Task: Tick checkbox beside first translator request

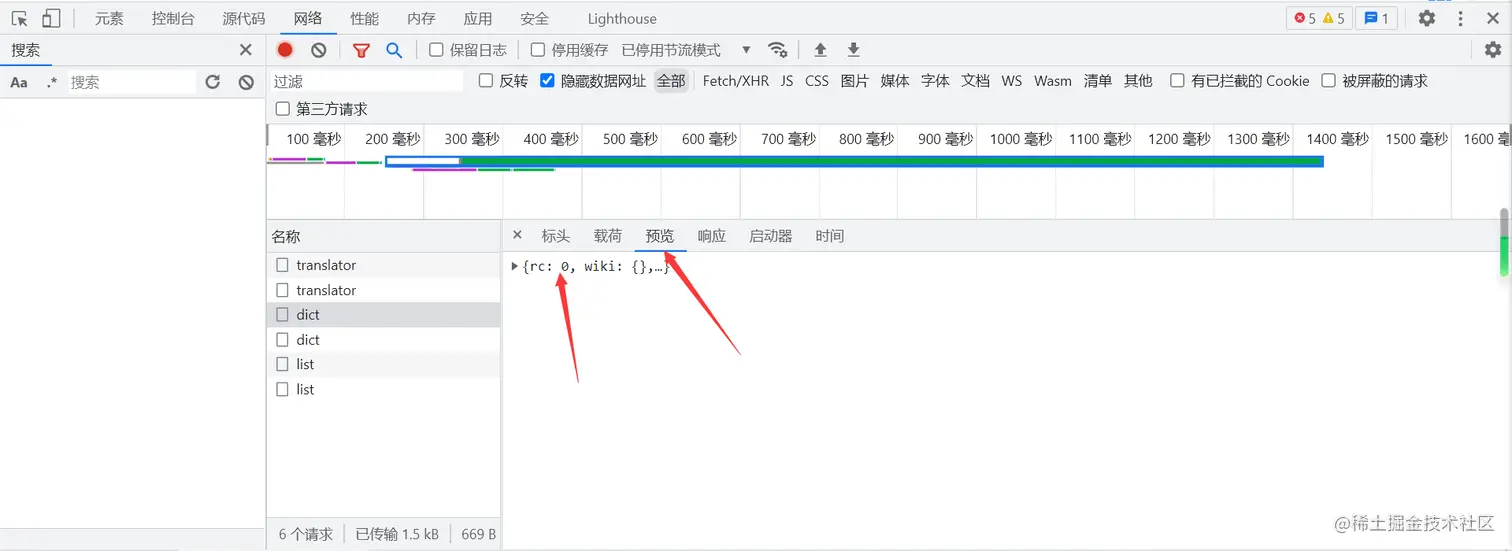Action: (x=283, y=265)
